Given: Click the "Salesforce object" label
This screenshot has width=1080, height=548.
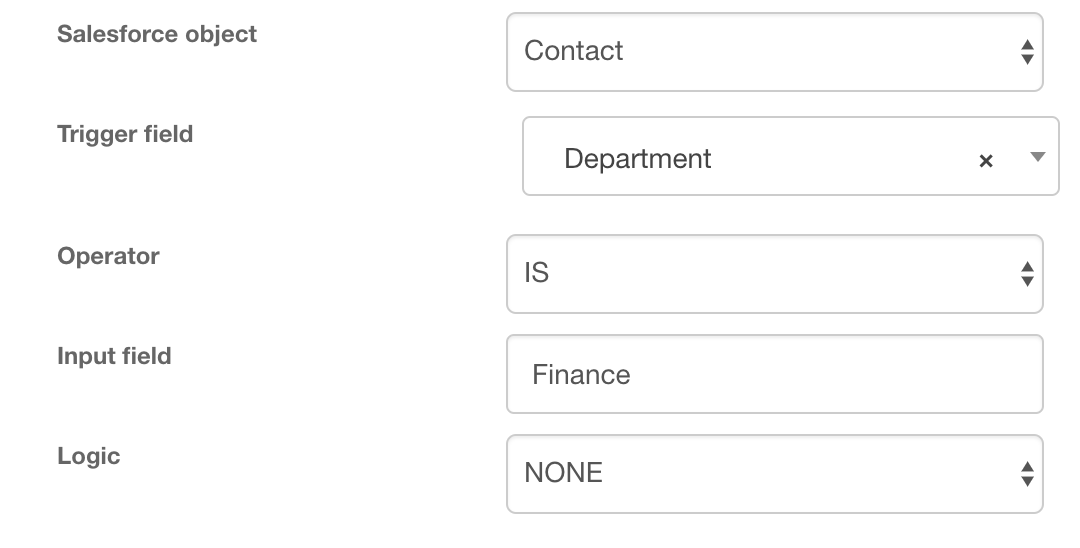Looking at the screenshot, I should pyautogui.click(x=157, y=34).
